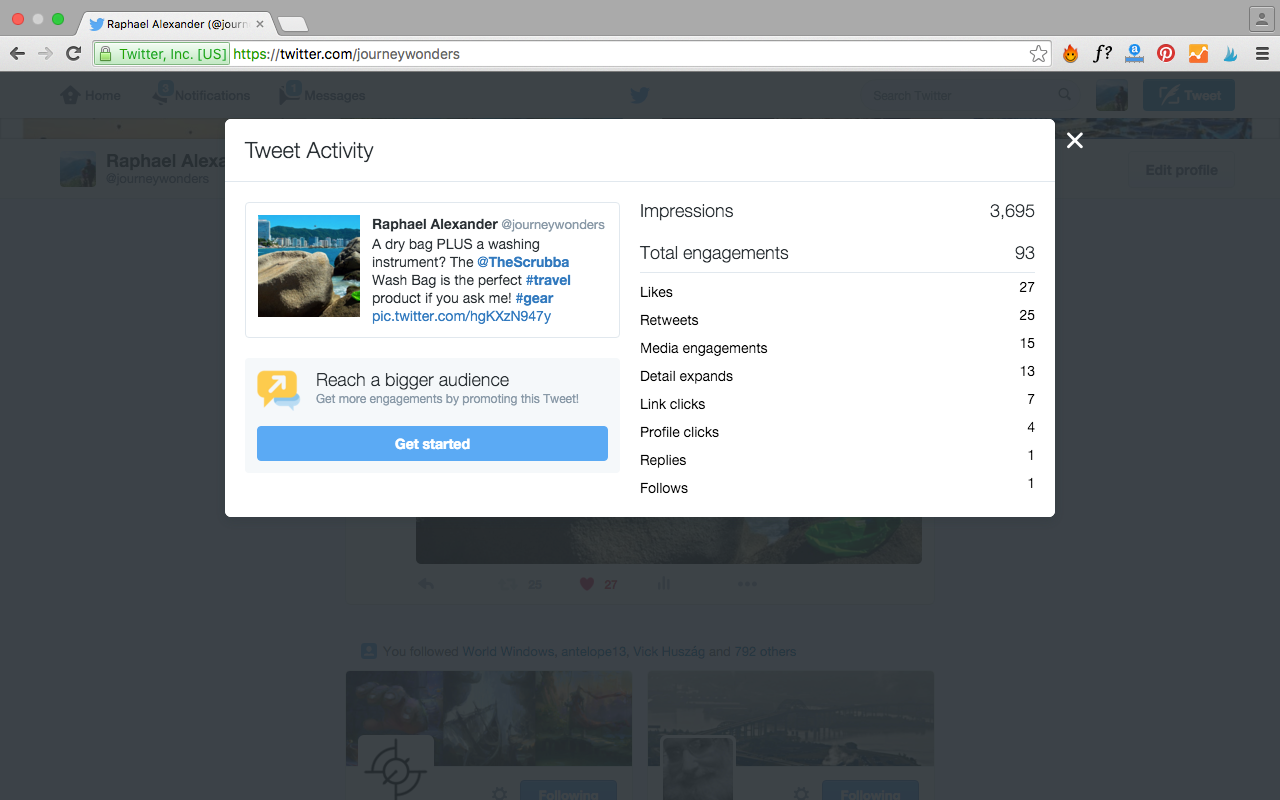Open Notifications
The image size is (1280, 800).
click(x=201, y=95)
